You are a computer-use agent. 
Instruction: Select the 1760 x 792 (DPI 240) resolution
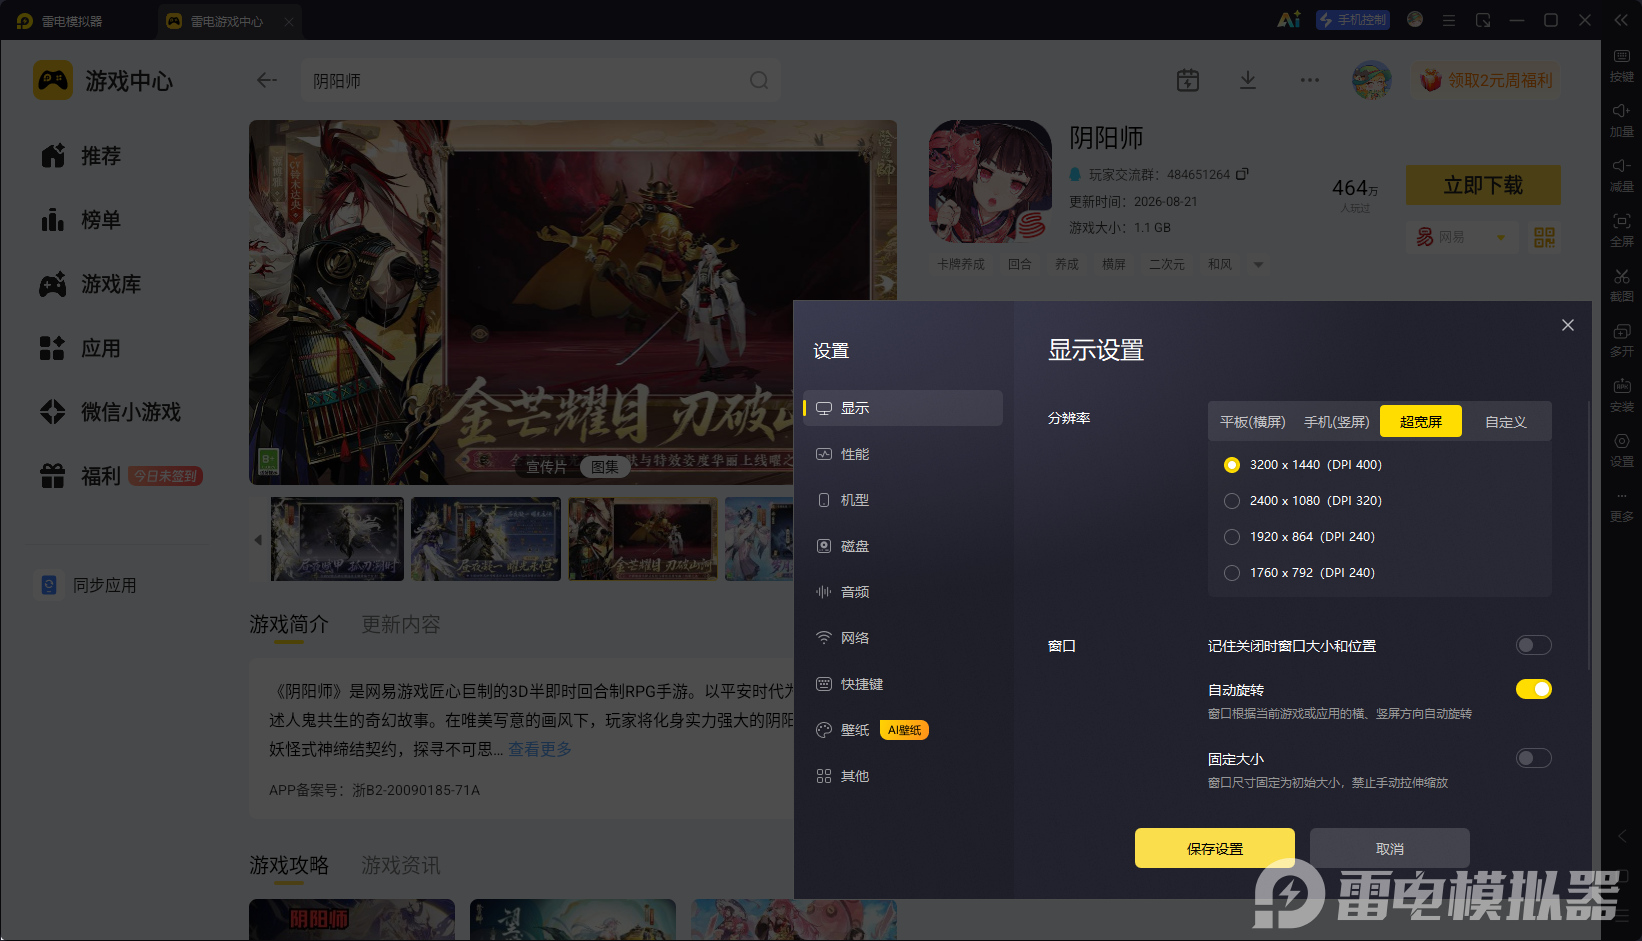pos(1232,573)
